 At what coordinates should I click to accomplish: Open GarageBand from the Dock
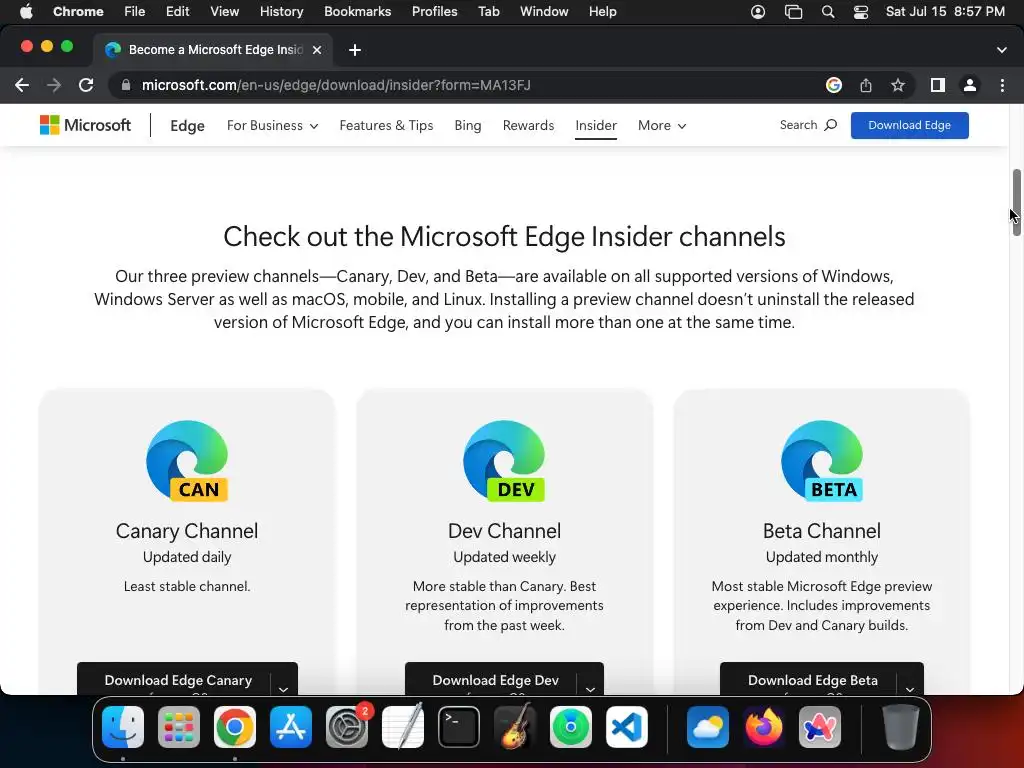[515, 727]
